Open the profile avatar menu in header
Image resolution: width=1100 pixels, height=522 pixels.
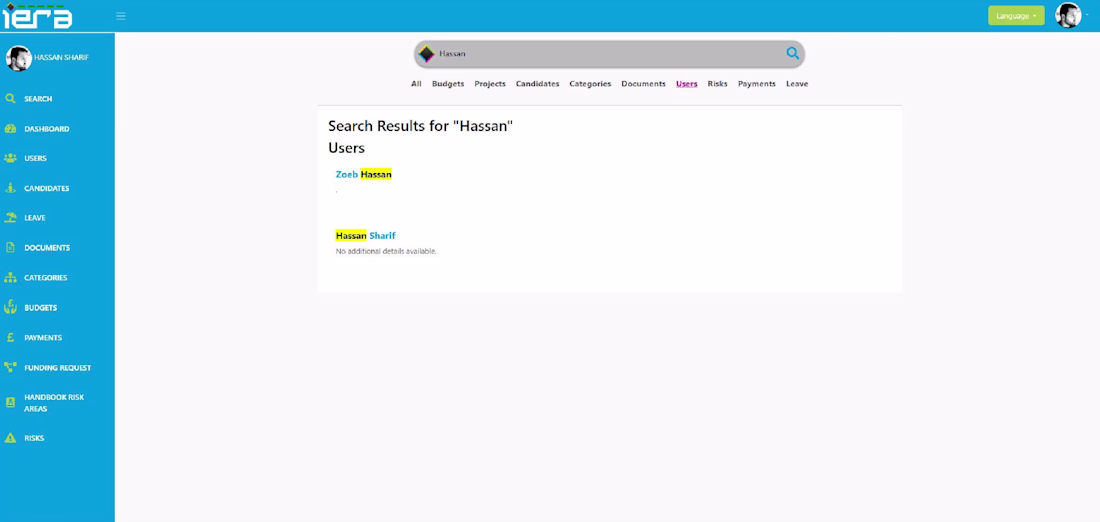(1068, 15)
